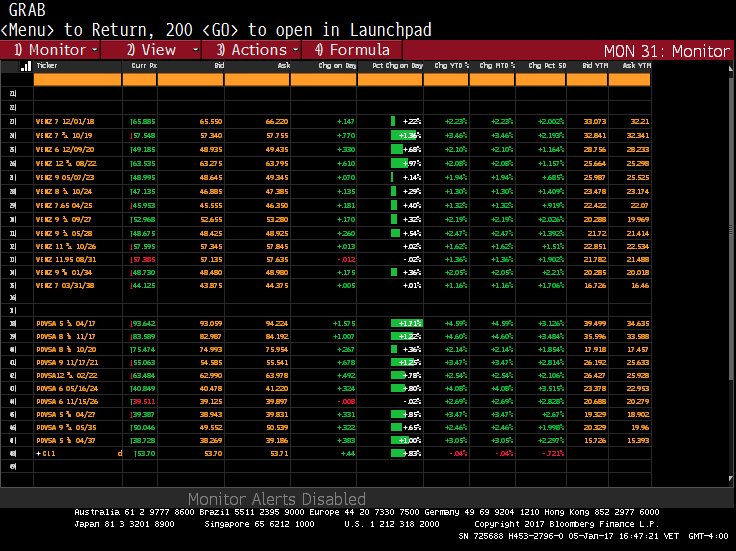Click the Chg on Day column header
The width and height of the screenshot is (736, 551).
click(337, 66)
